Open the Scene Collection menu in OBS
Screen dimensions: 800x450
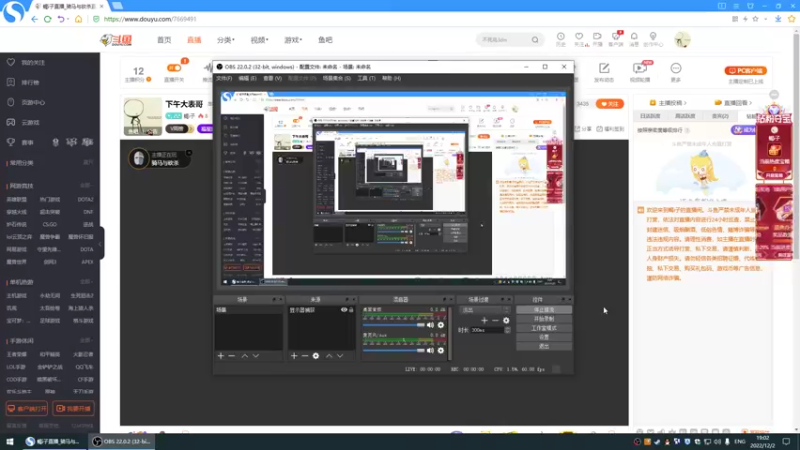(x=337, y=79)
